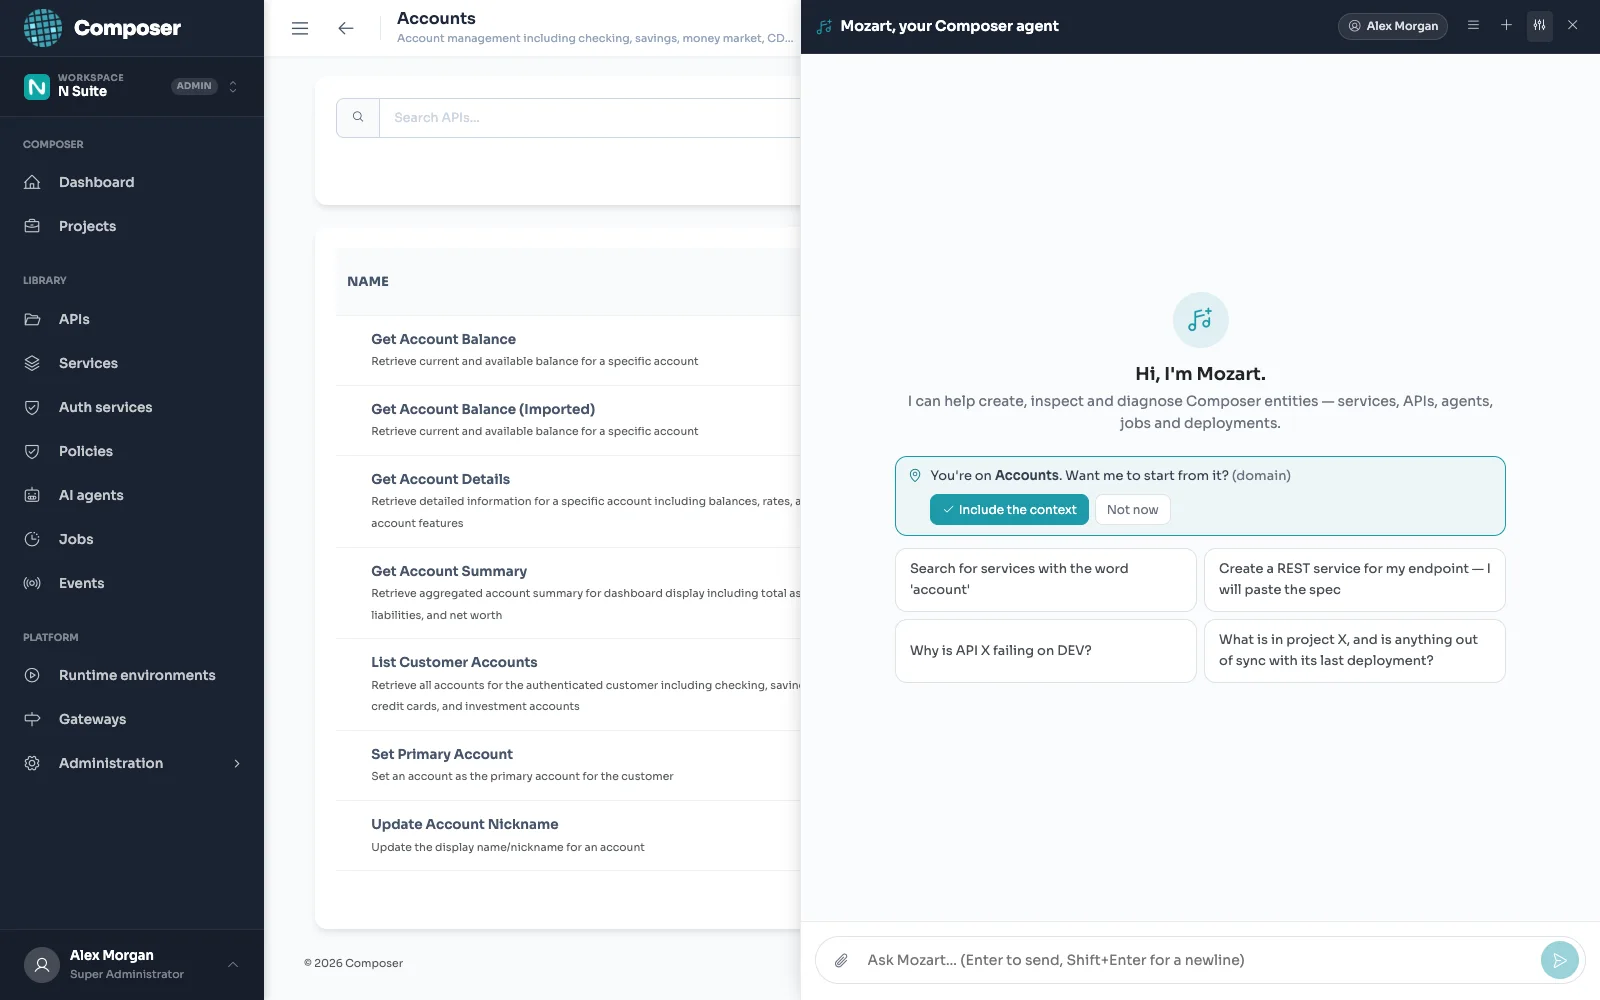Expand the Administration submenu chevron

pyautogui.click(x=237, y=763)
